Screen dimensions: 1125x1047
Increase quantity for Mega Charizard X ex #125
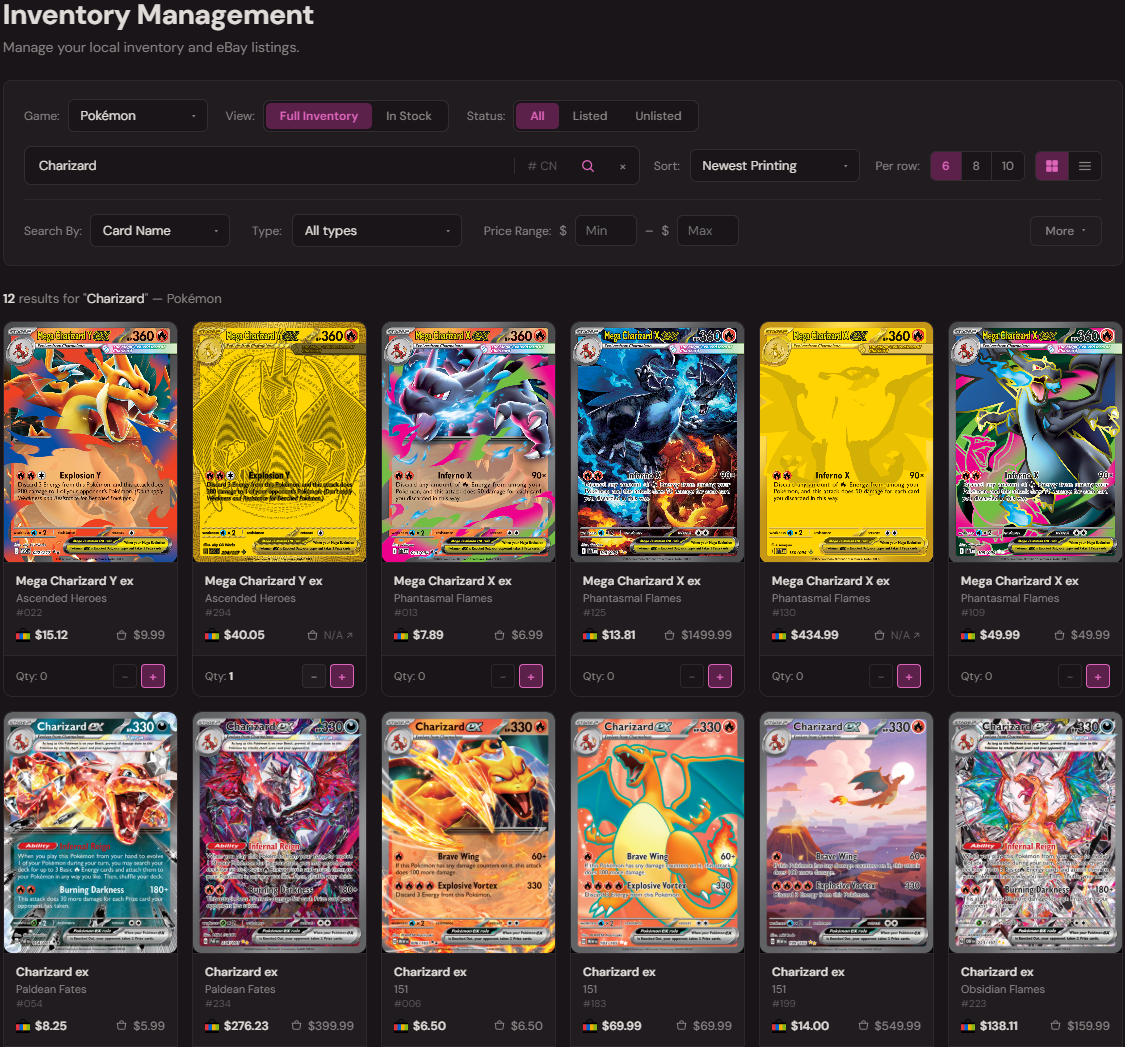[720, 676]
